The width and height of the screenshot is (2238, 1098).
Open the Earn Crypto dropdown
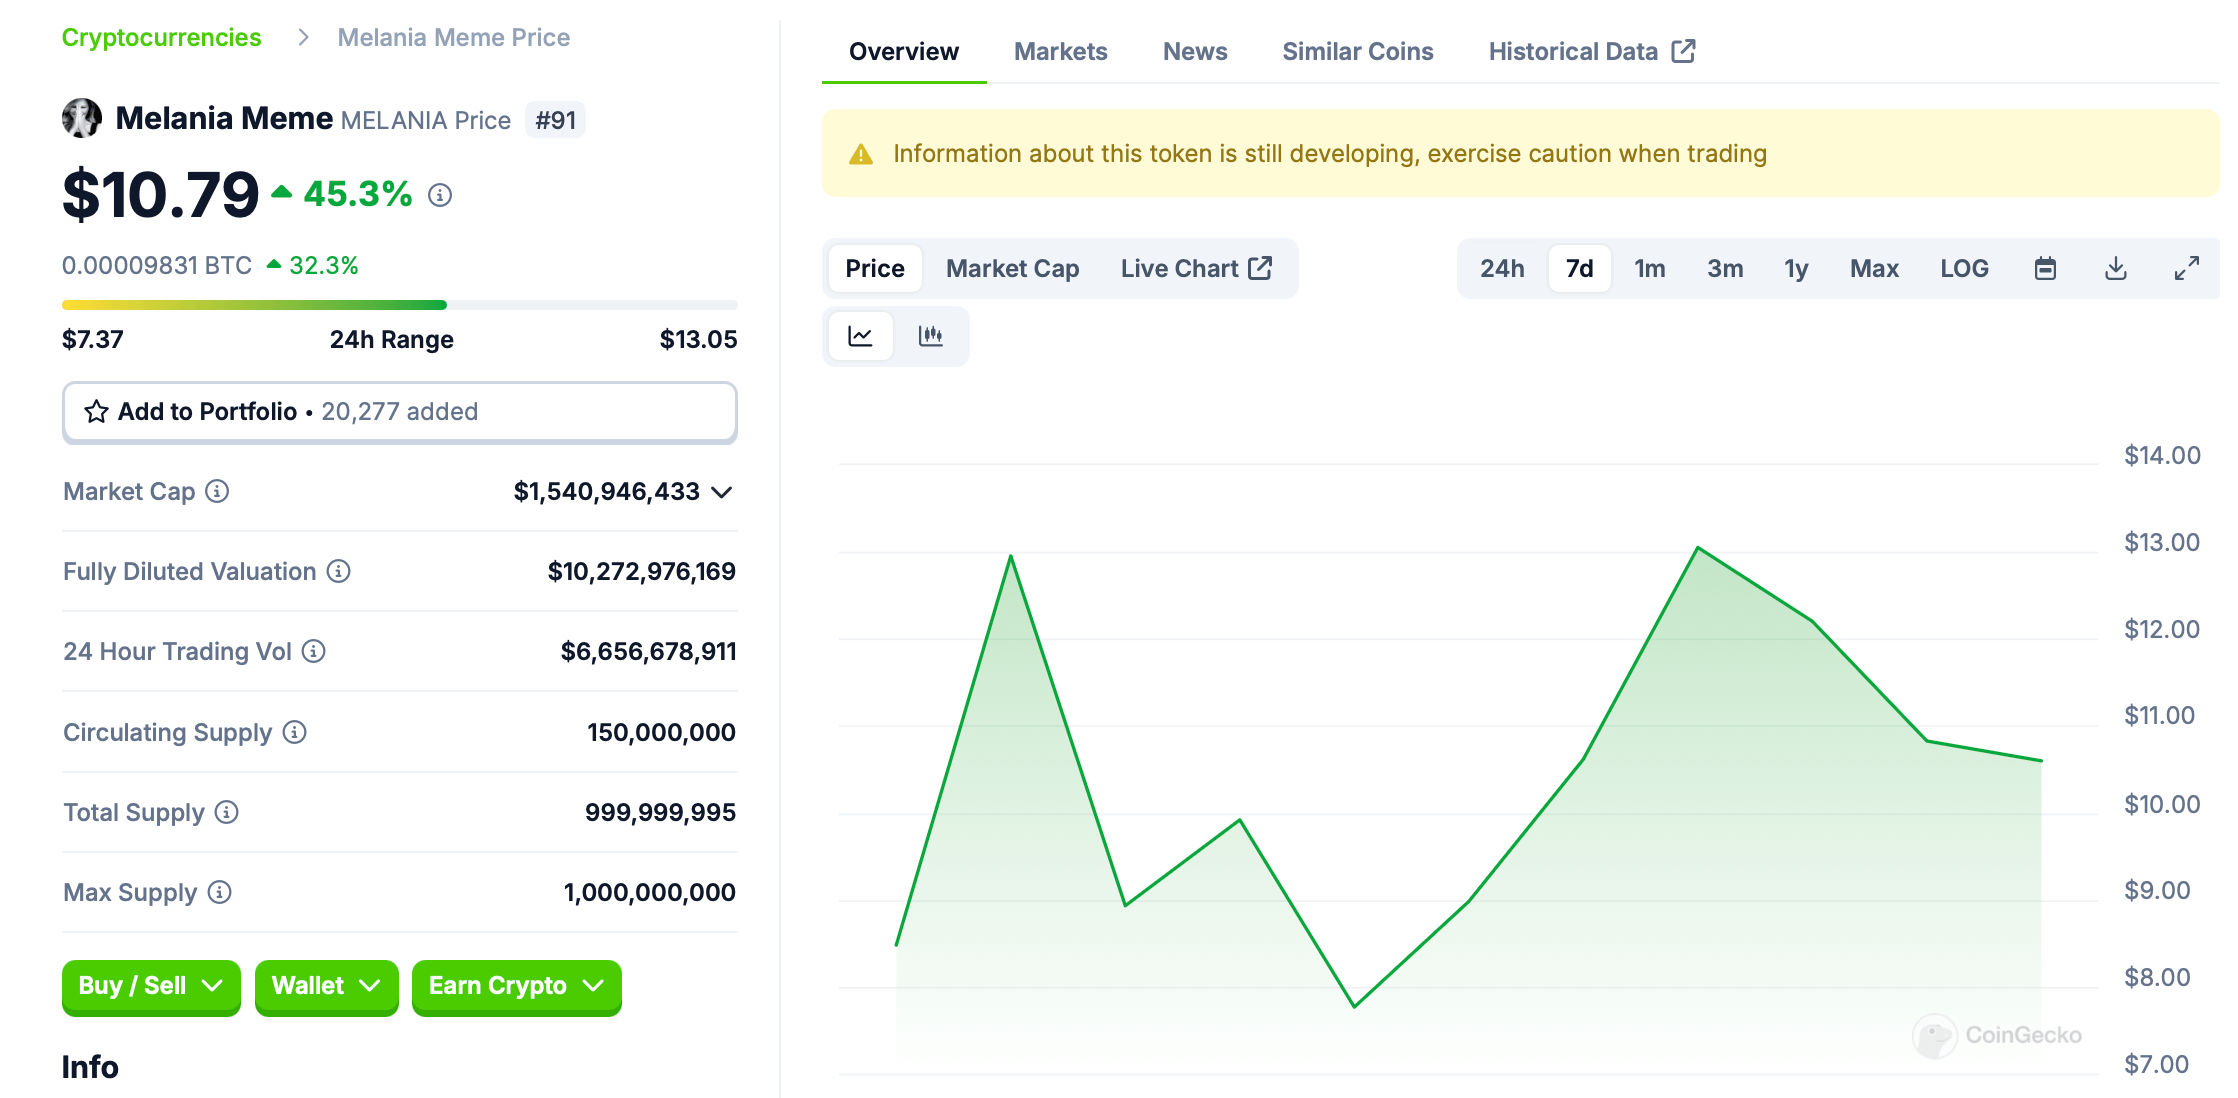(x=516, y=986)
